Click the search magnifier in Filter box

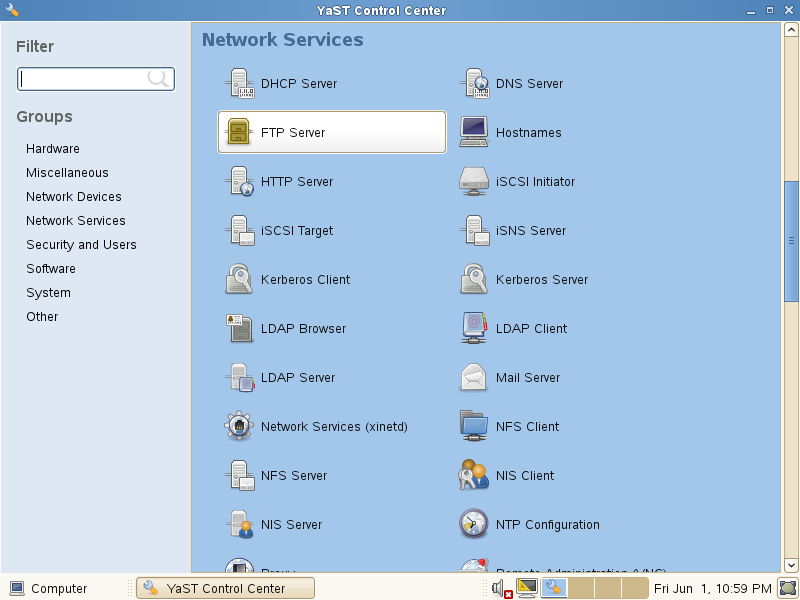click(158, 79)
